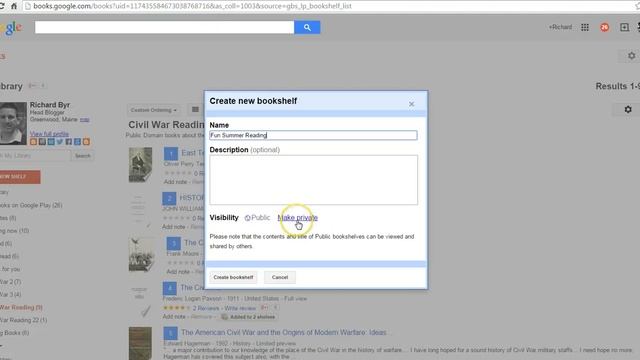This screenshot has width=640, height=360.
Task: Click the Cancel button in the dialog
Action: 280,277
